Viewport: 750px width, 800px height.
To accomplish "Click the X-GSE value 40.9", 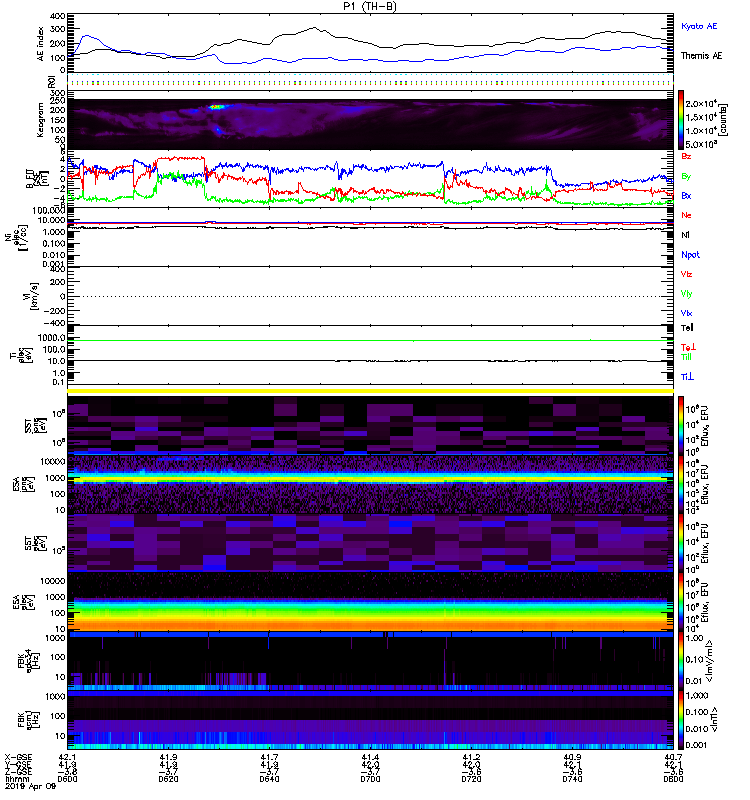I will pyautogui.click(x=572, y=758).
